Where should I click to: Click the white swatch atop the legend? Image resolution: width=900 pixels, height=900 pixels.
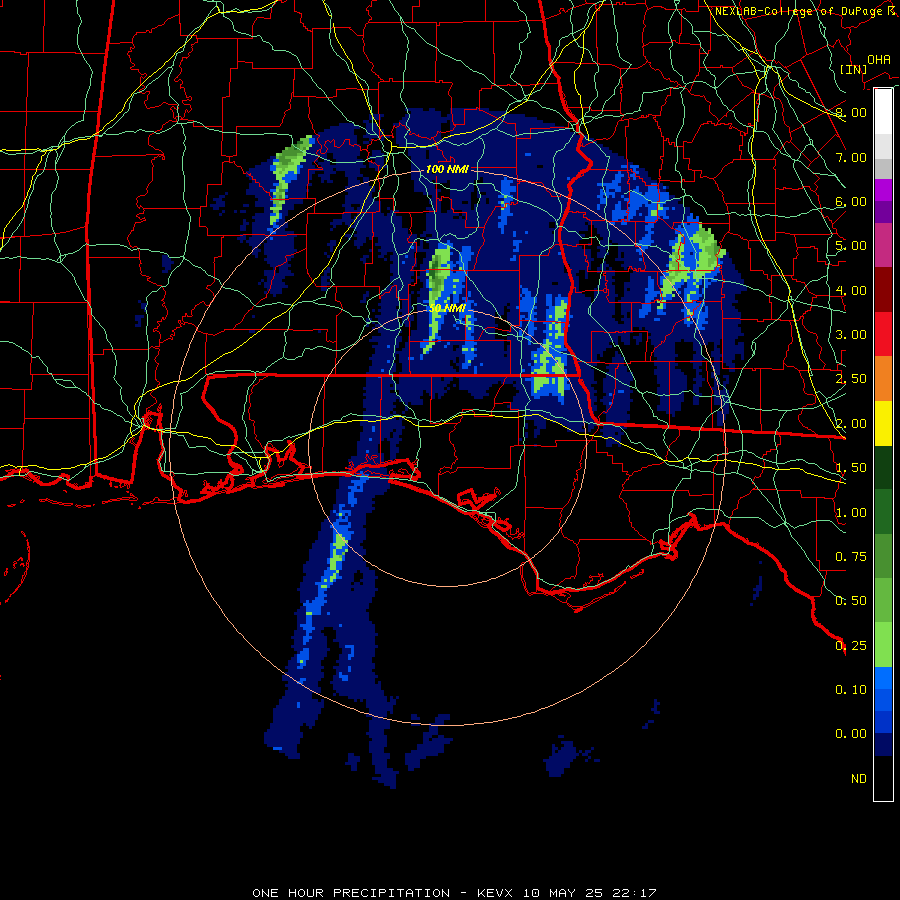[x=883, y=111]
